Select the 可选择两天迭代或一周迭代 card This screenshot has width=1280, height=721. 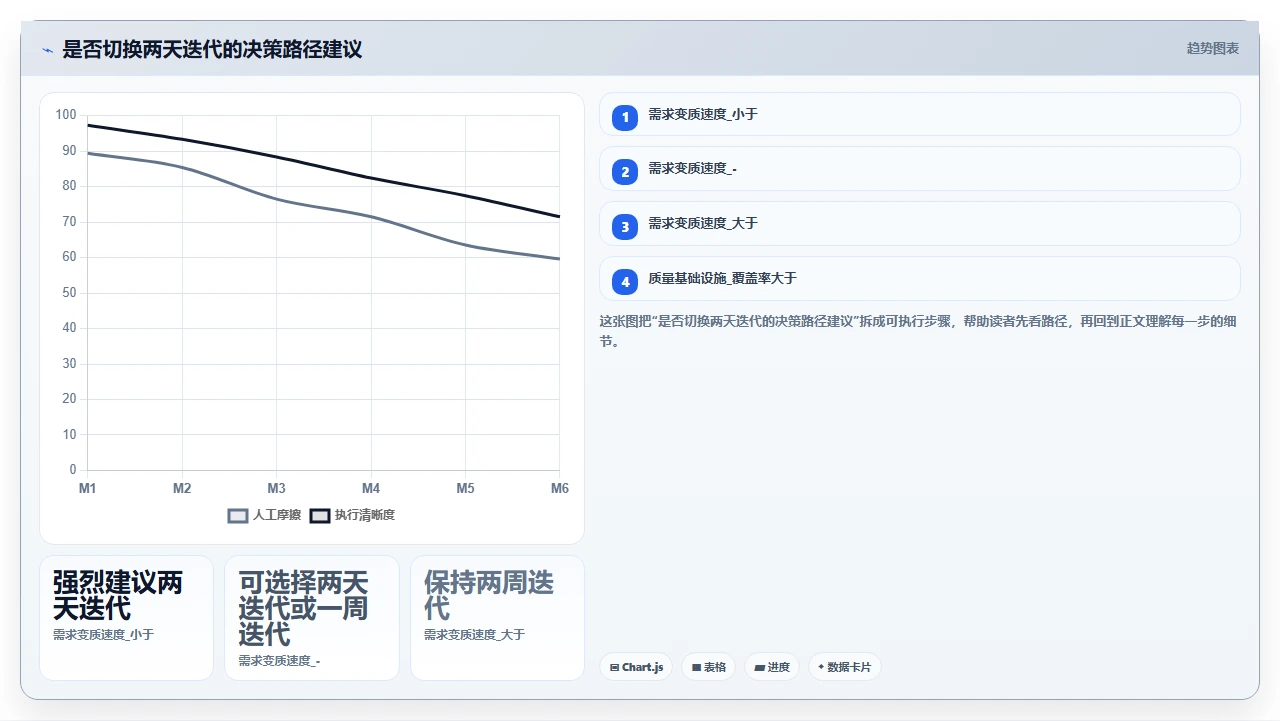click(x=312, y=618)
